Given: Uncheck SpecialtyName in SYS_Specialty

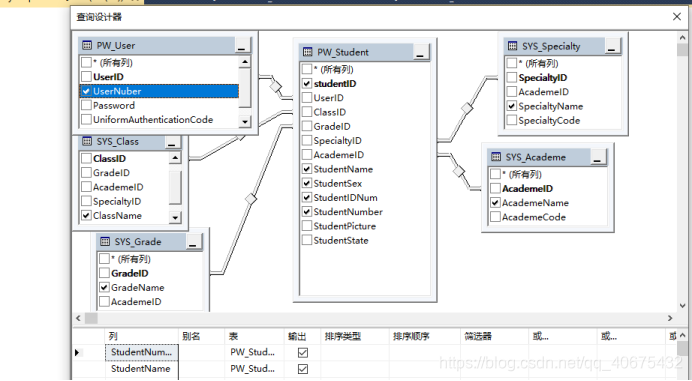Looking at the screenshot, I should [511, 106].
